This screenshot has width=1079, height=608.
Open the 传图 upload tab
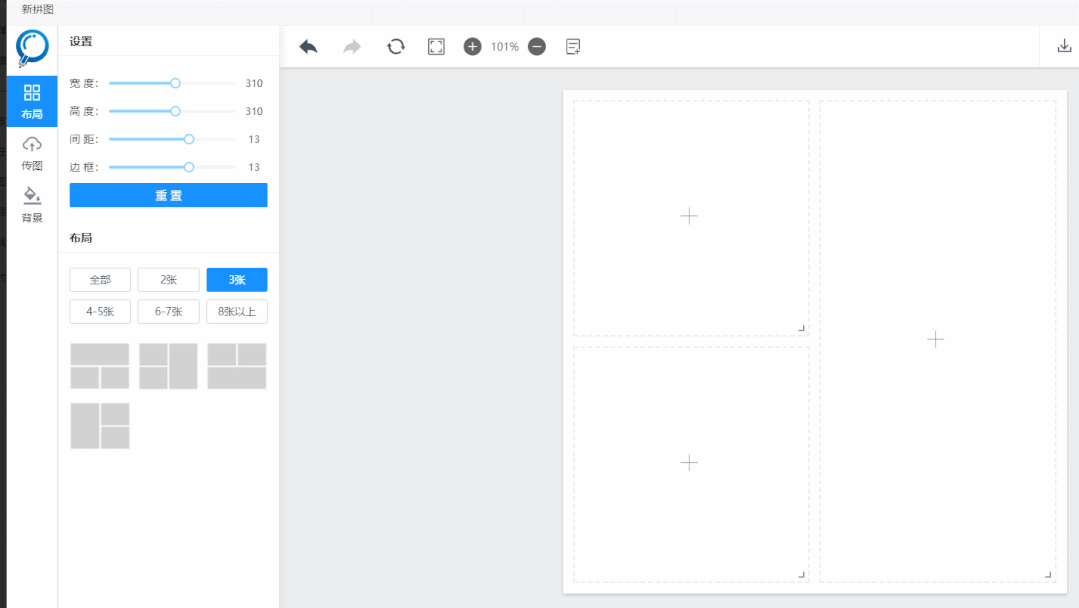tap(32, 153)
